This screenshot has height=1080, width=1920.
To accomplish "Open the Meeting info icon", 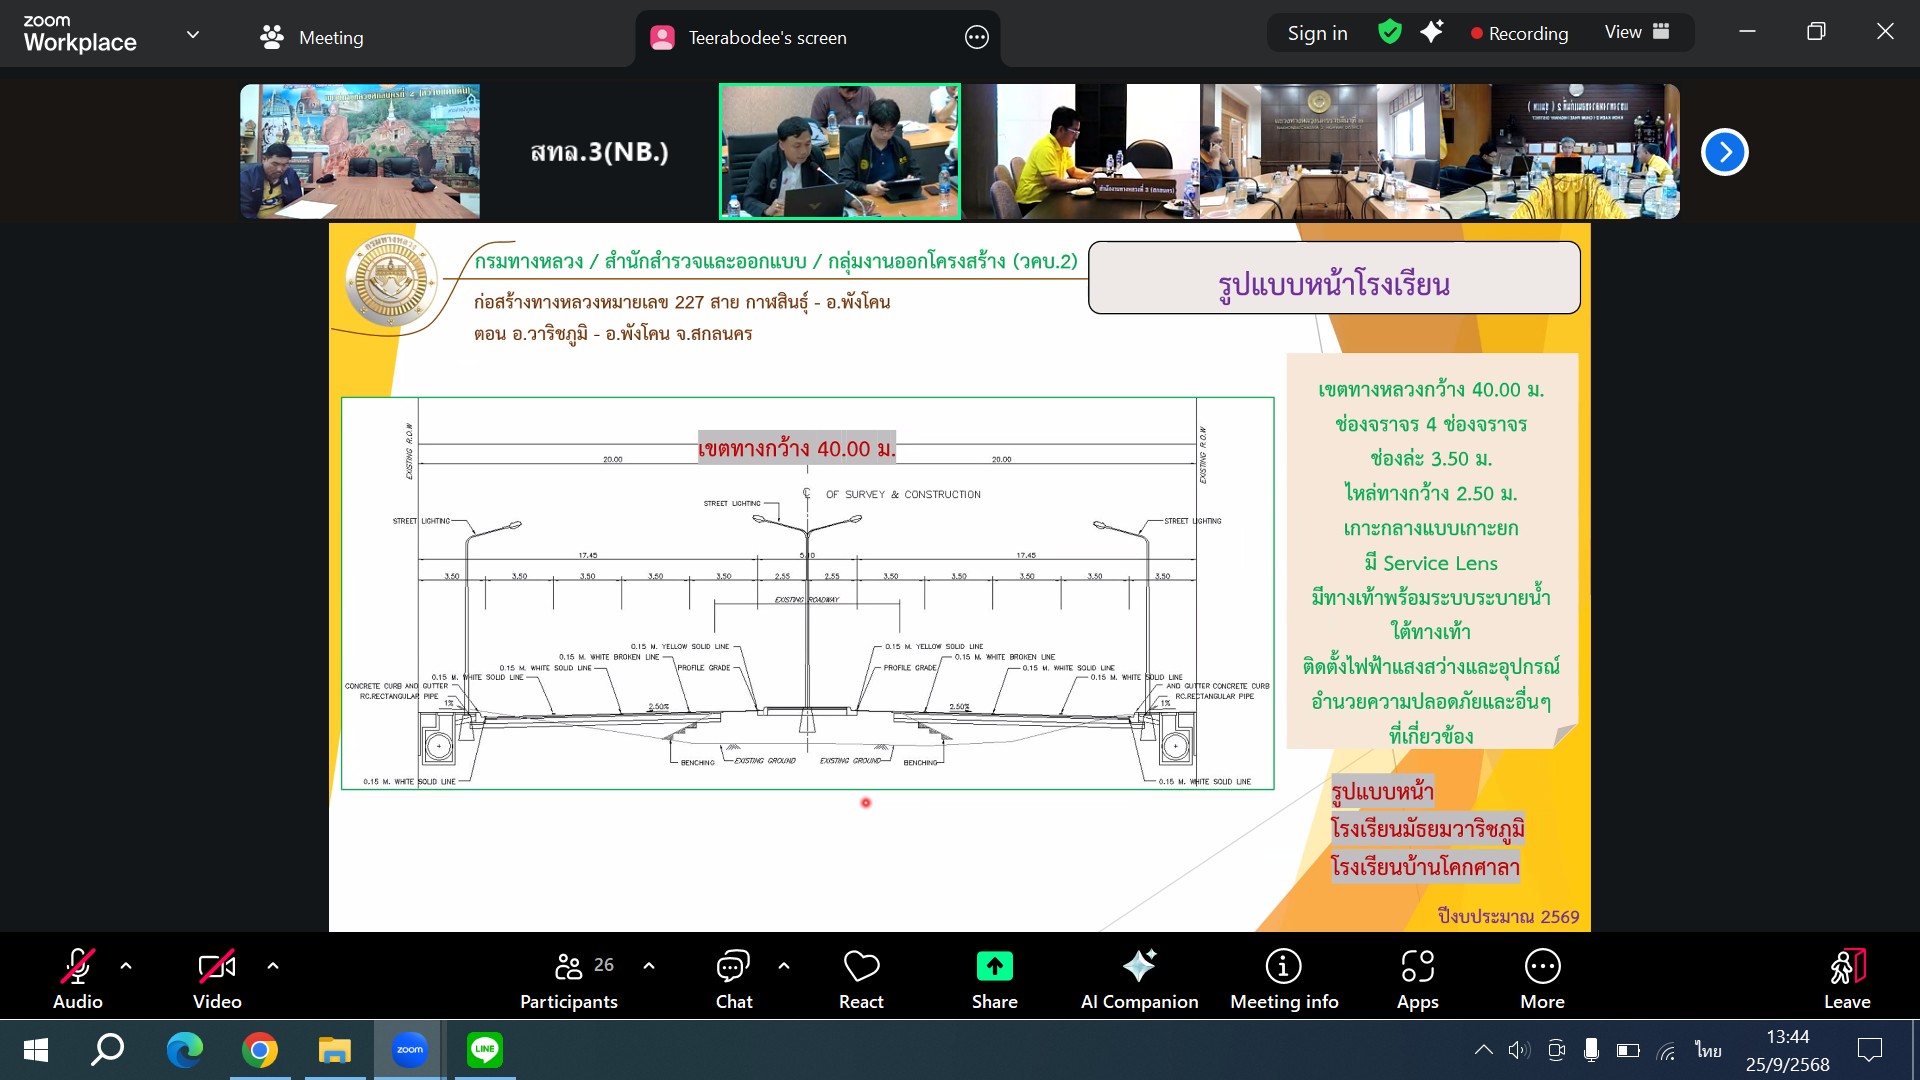I will (1283, 967).
